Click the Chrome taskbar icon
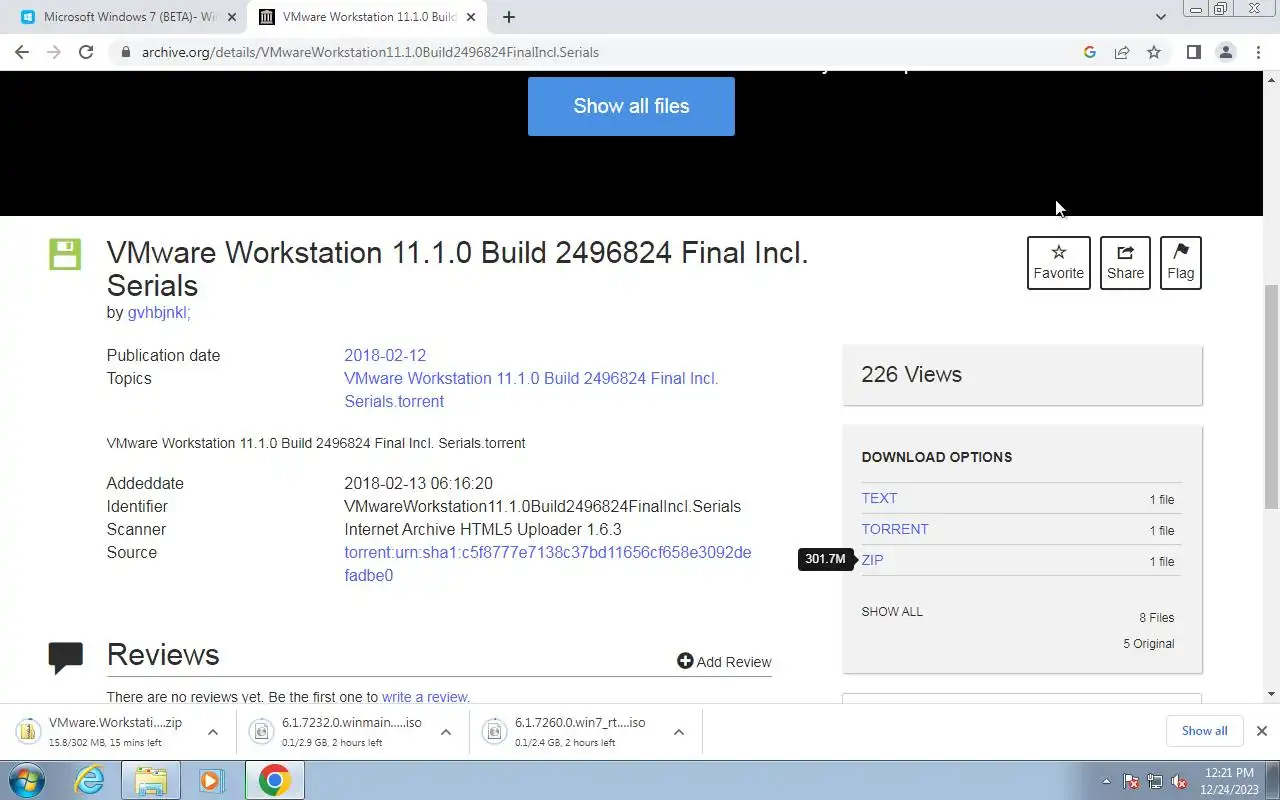The image size is (1280, 800). click(x=274, y=780)
